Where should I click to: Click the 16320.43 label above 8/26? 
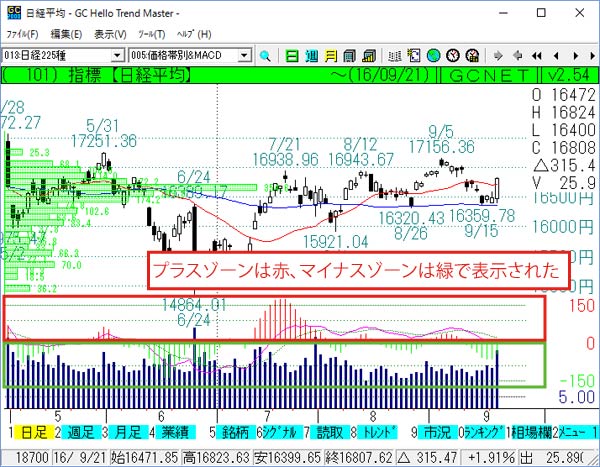click(x=411, y=218)
